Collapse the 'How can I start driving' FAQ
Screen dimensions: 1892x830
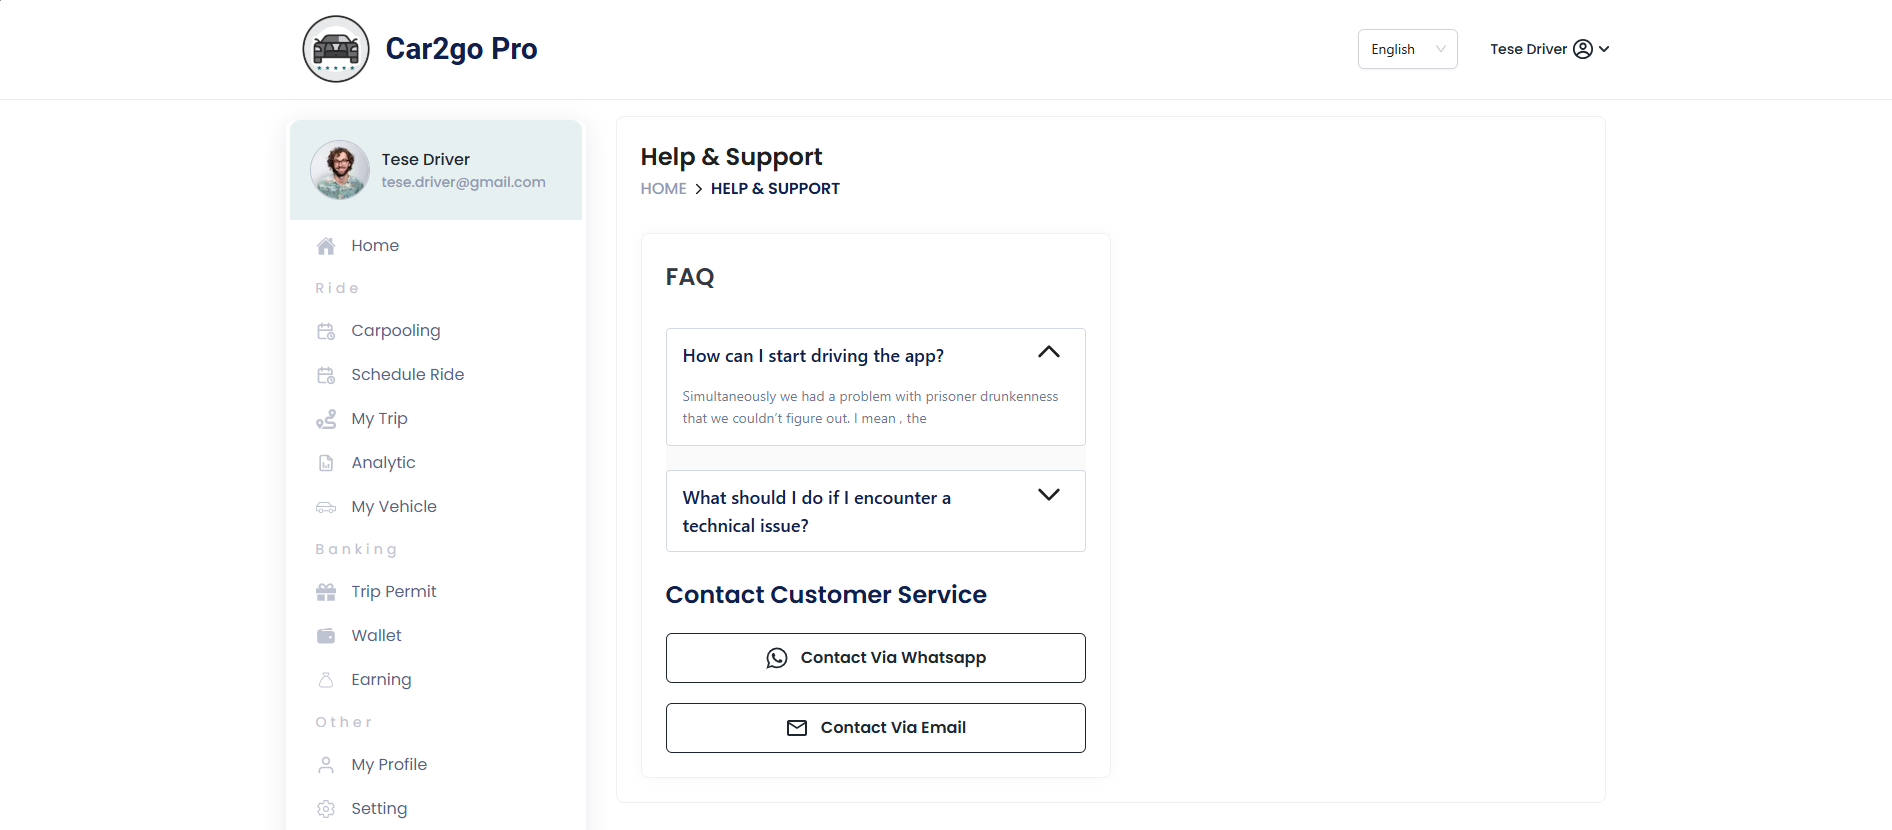1048,352
